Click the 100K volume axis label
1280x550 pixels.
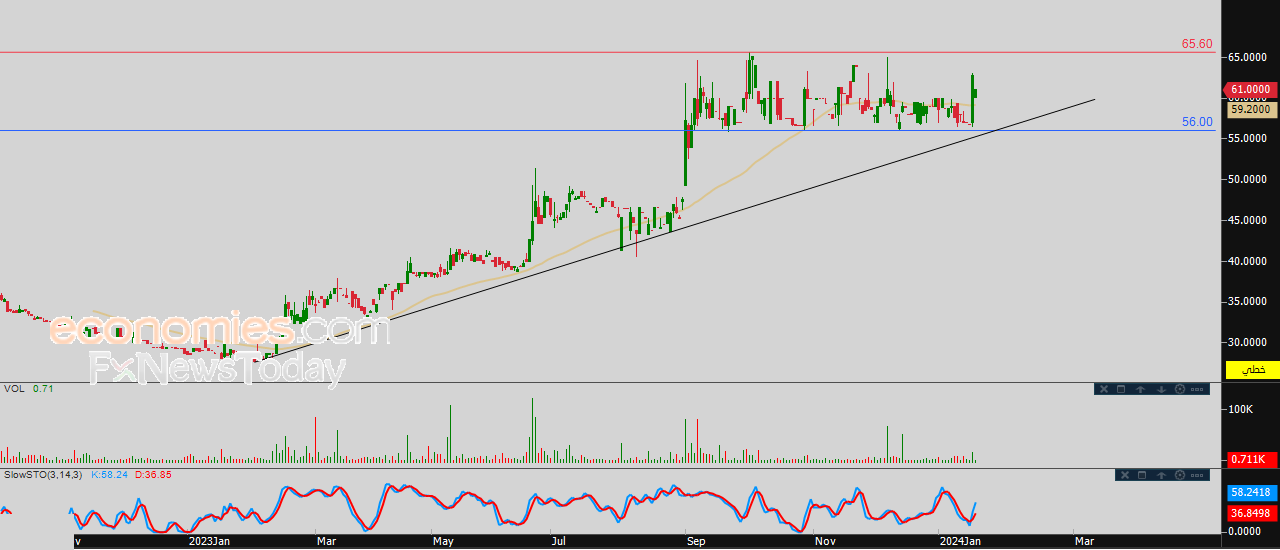pyautogui.click(x=1242, y=409)
